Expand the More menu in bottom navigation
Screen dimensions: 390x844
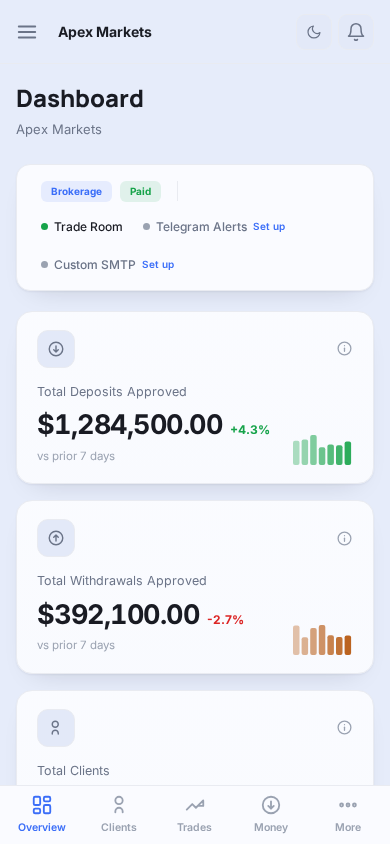[x=348, y=814]
